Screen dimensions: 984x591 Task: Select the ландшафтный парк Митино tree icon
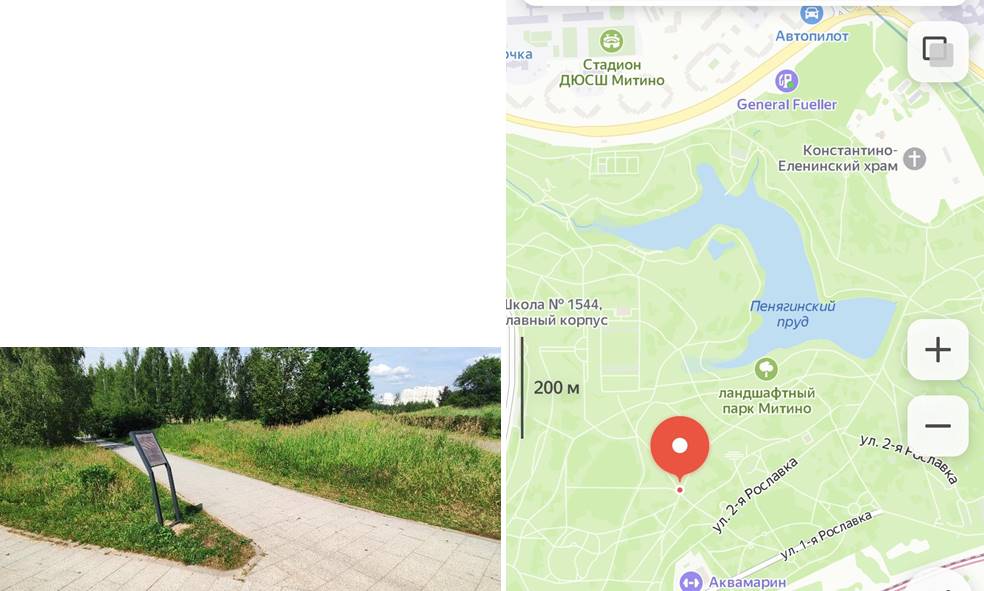coord(766,369)
